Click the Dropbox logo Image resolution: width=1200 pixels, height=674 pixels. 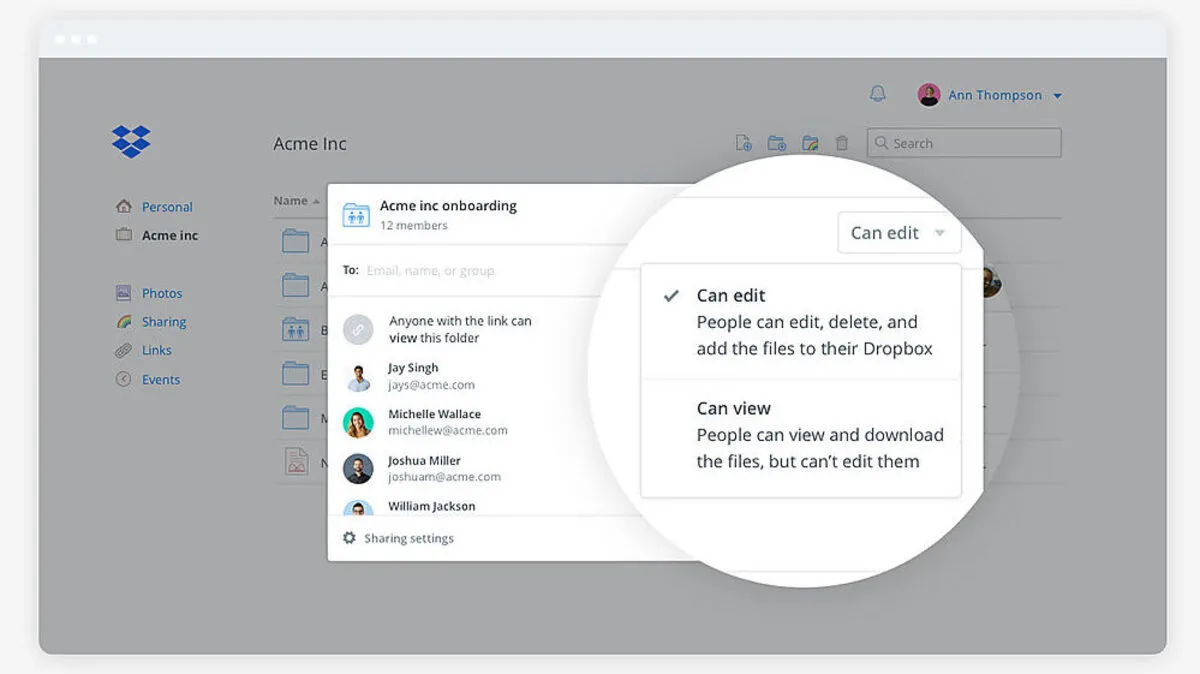[x=131, y=142]
